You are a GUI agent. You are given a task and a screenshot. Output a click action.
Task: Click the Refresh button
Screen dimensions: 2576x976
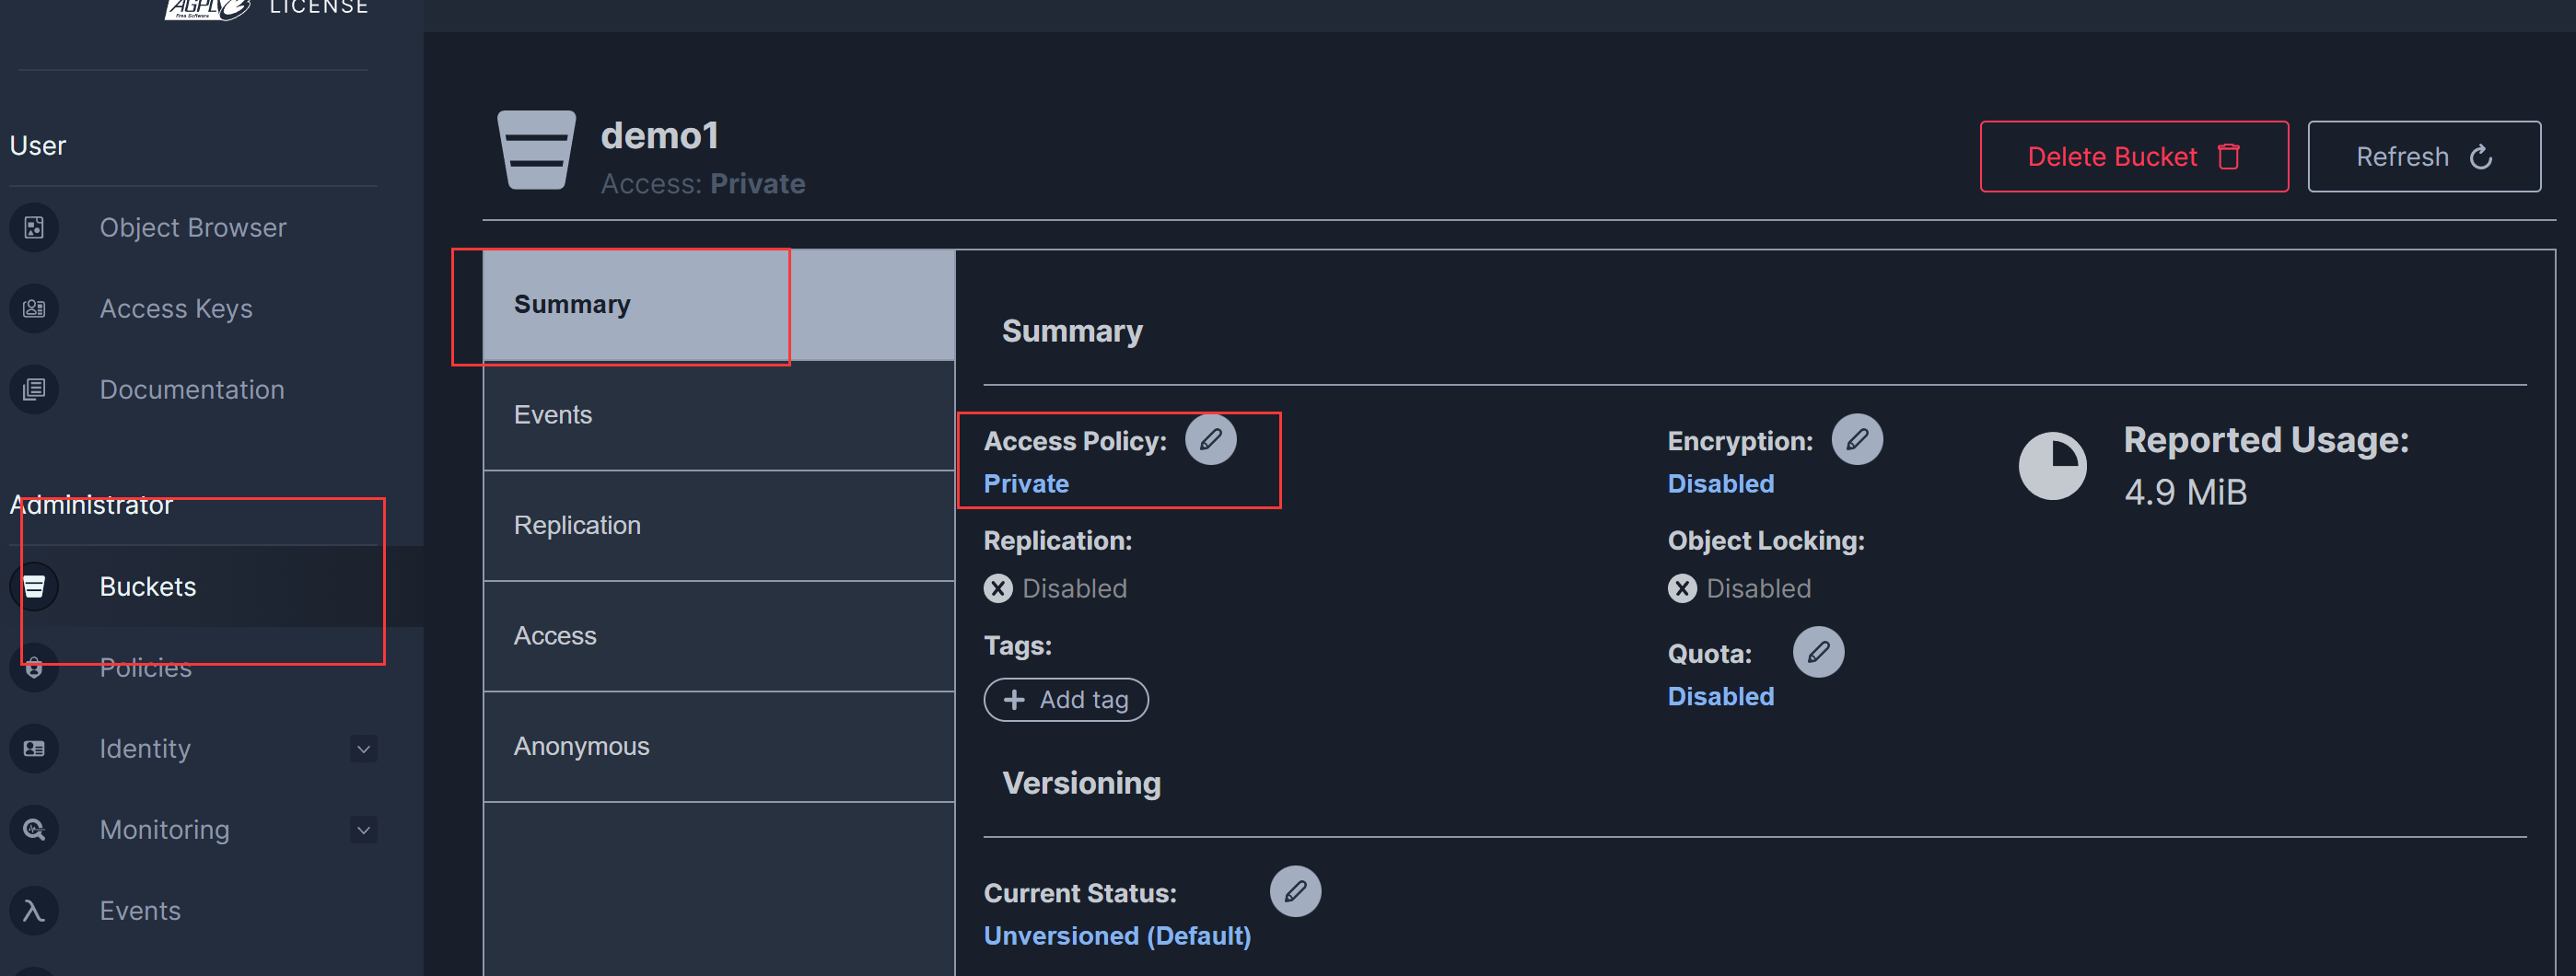pos(2423,157)
